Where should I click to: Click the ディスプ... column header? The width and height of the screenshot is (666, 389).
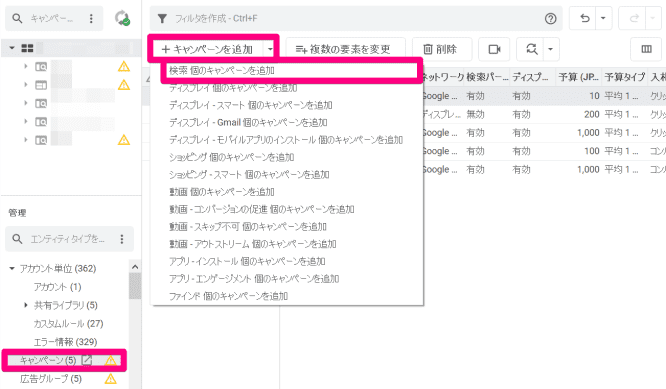click(531, 77)
